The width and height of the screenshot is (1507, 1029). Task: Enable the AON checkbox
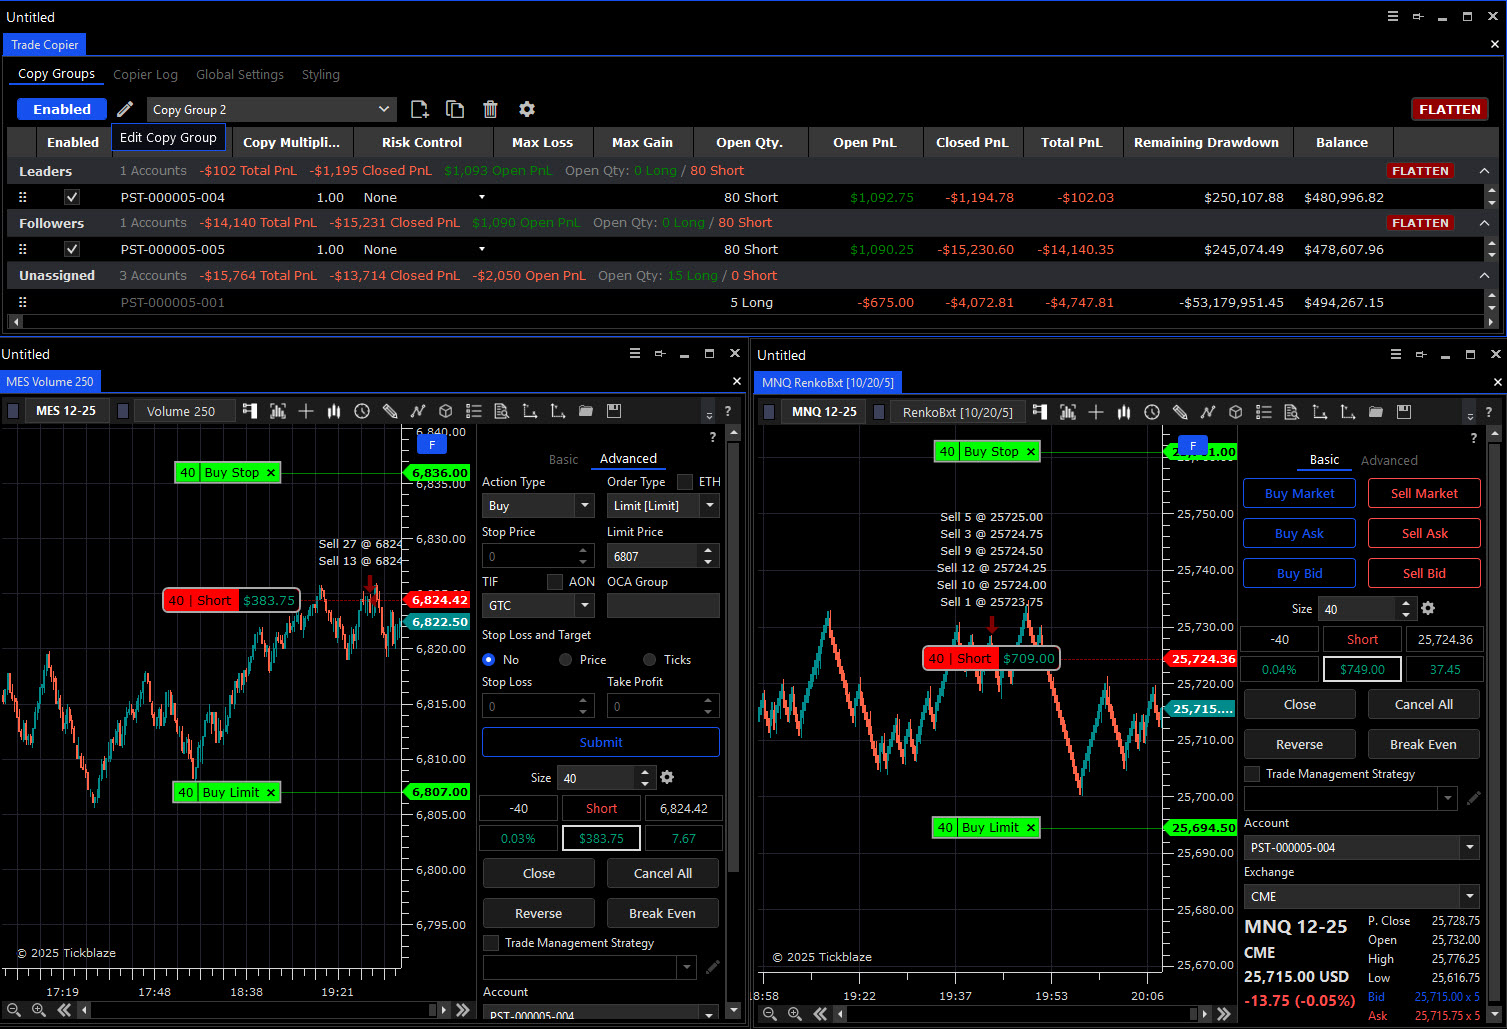pyautogui.click(x=555, y=582)
